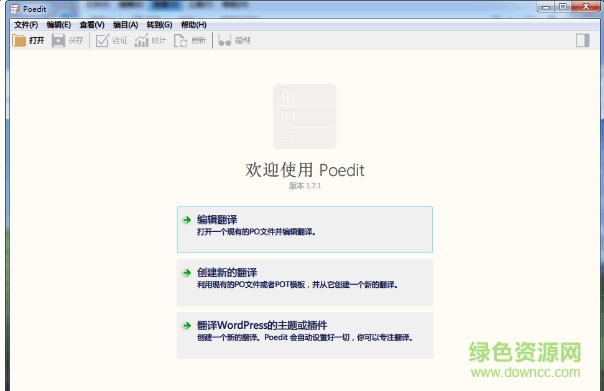Open the 编辑(E) menu
Viewport: 604px width, 391px height.
59,25
